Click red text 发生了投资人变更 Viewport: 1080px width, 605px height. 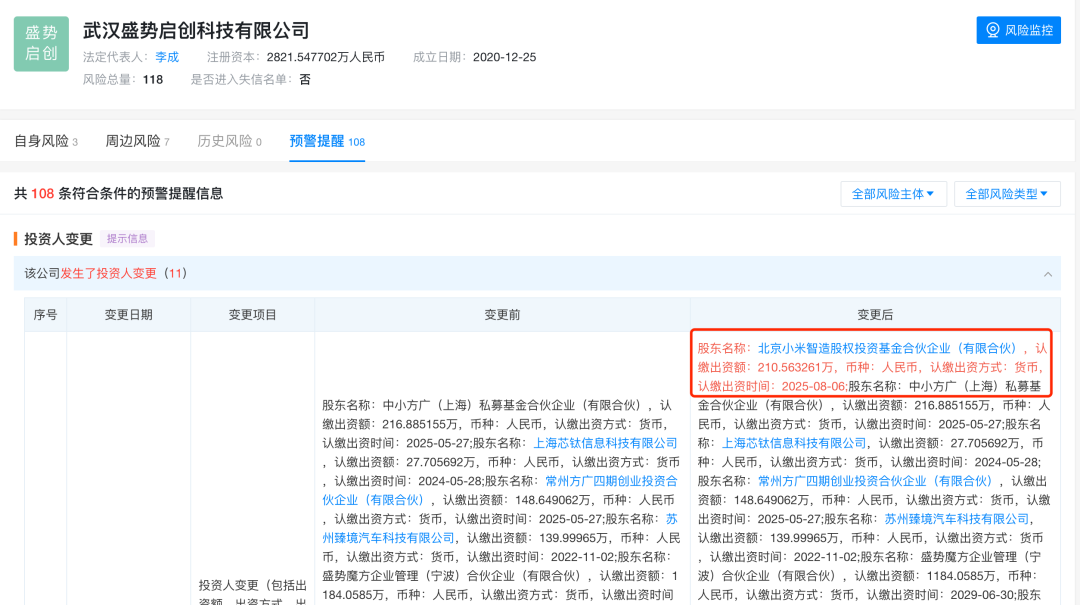pos(109,273)
